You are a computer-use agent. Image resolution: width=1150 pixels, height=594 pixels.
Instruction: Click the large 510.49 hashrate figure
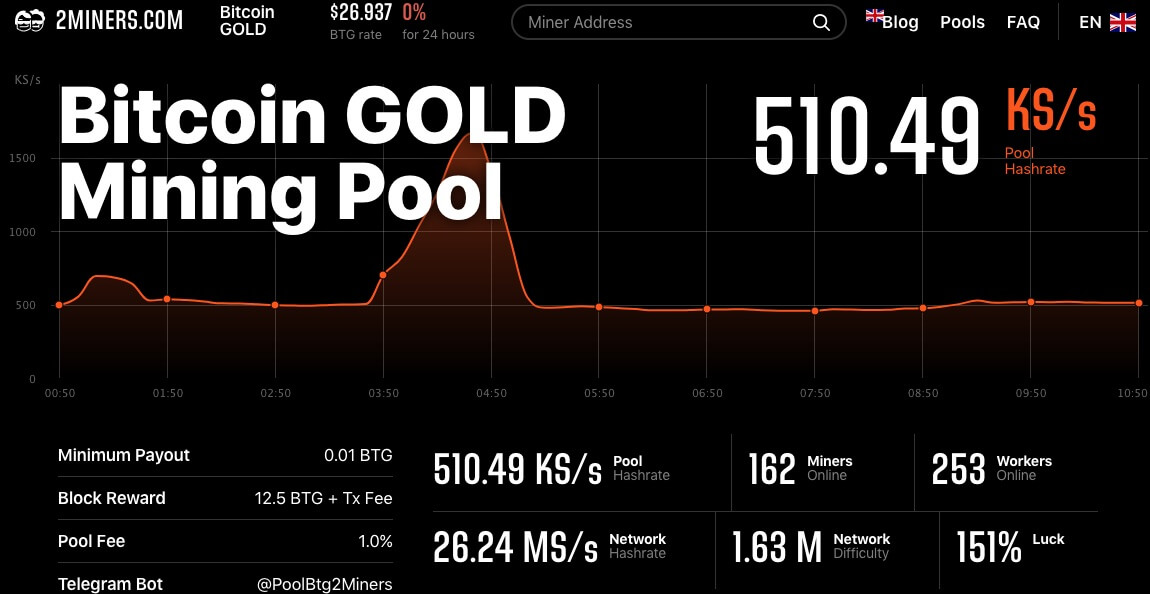(867, 138)
